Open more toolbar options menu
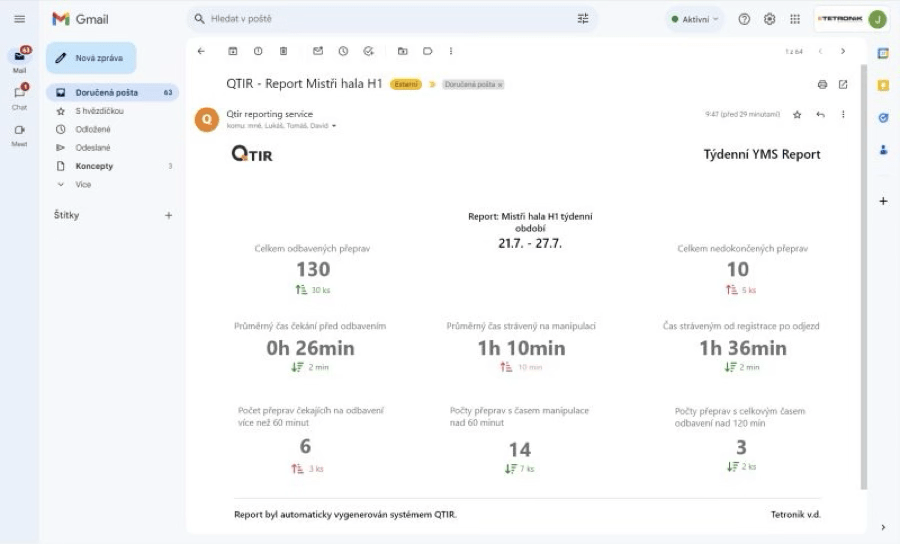The image size is (900, 544). pyautogui.click(x=451, y=51)
